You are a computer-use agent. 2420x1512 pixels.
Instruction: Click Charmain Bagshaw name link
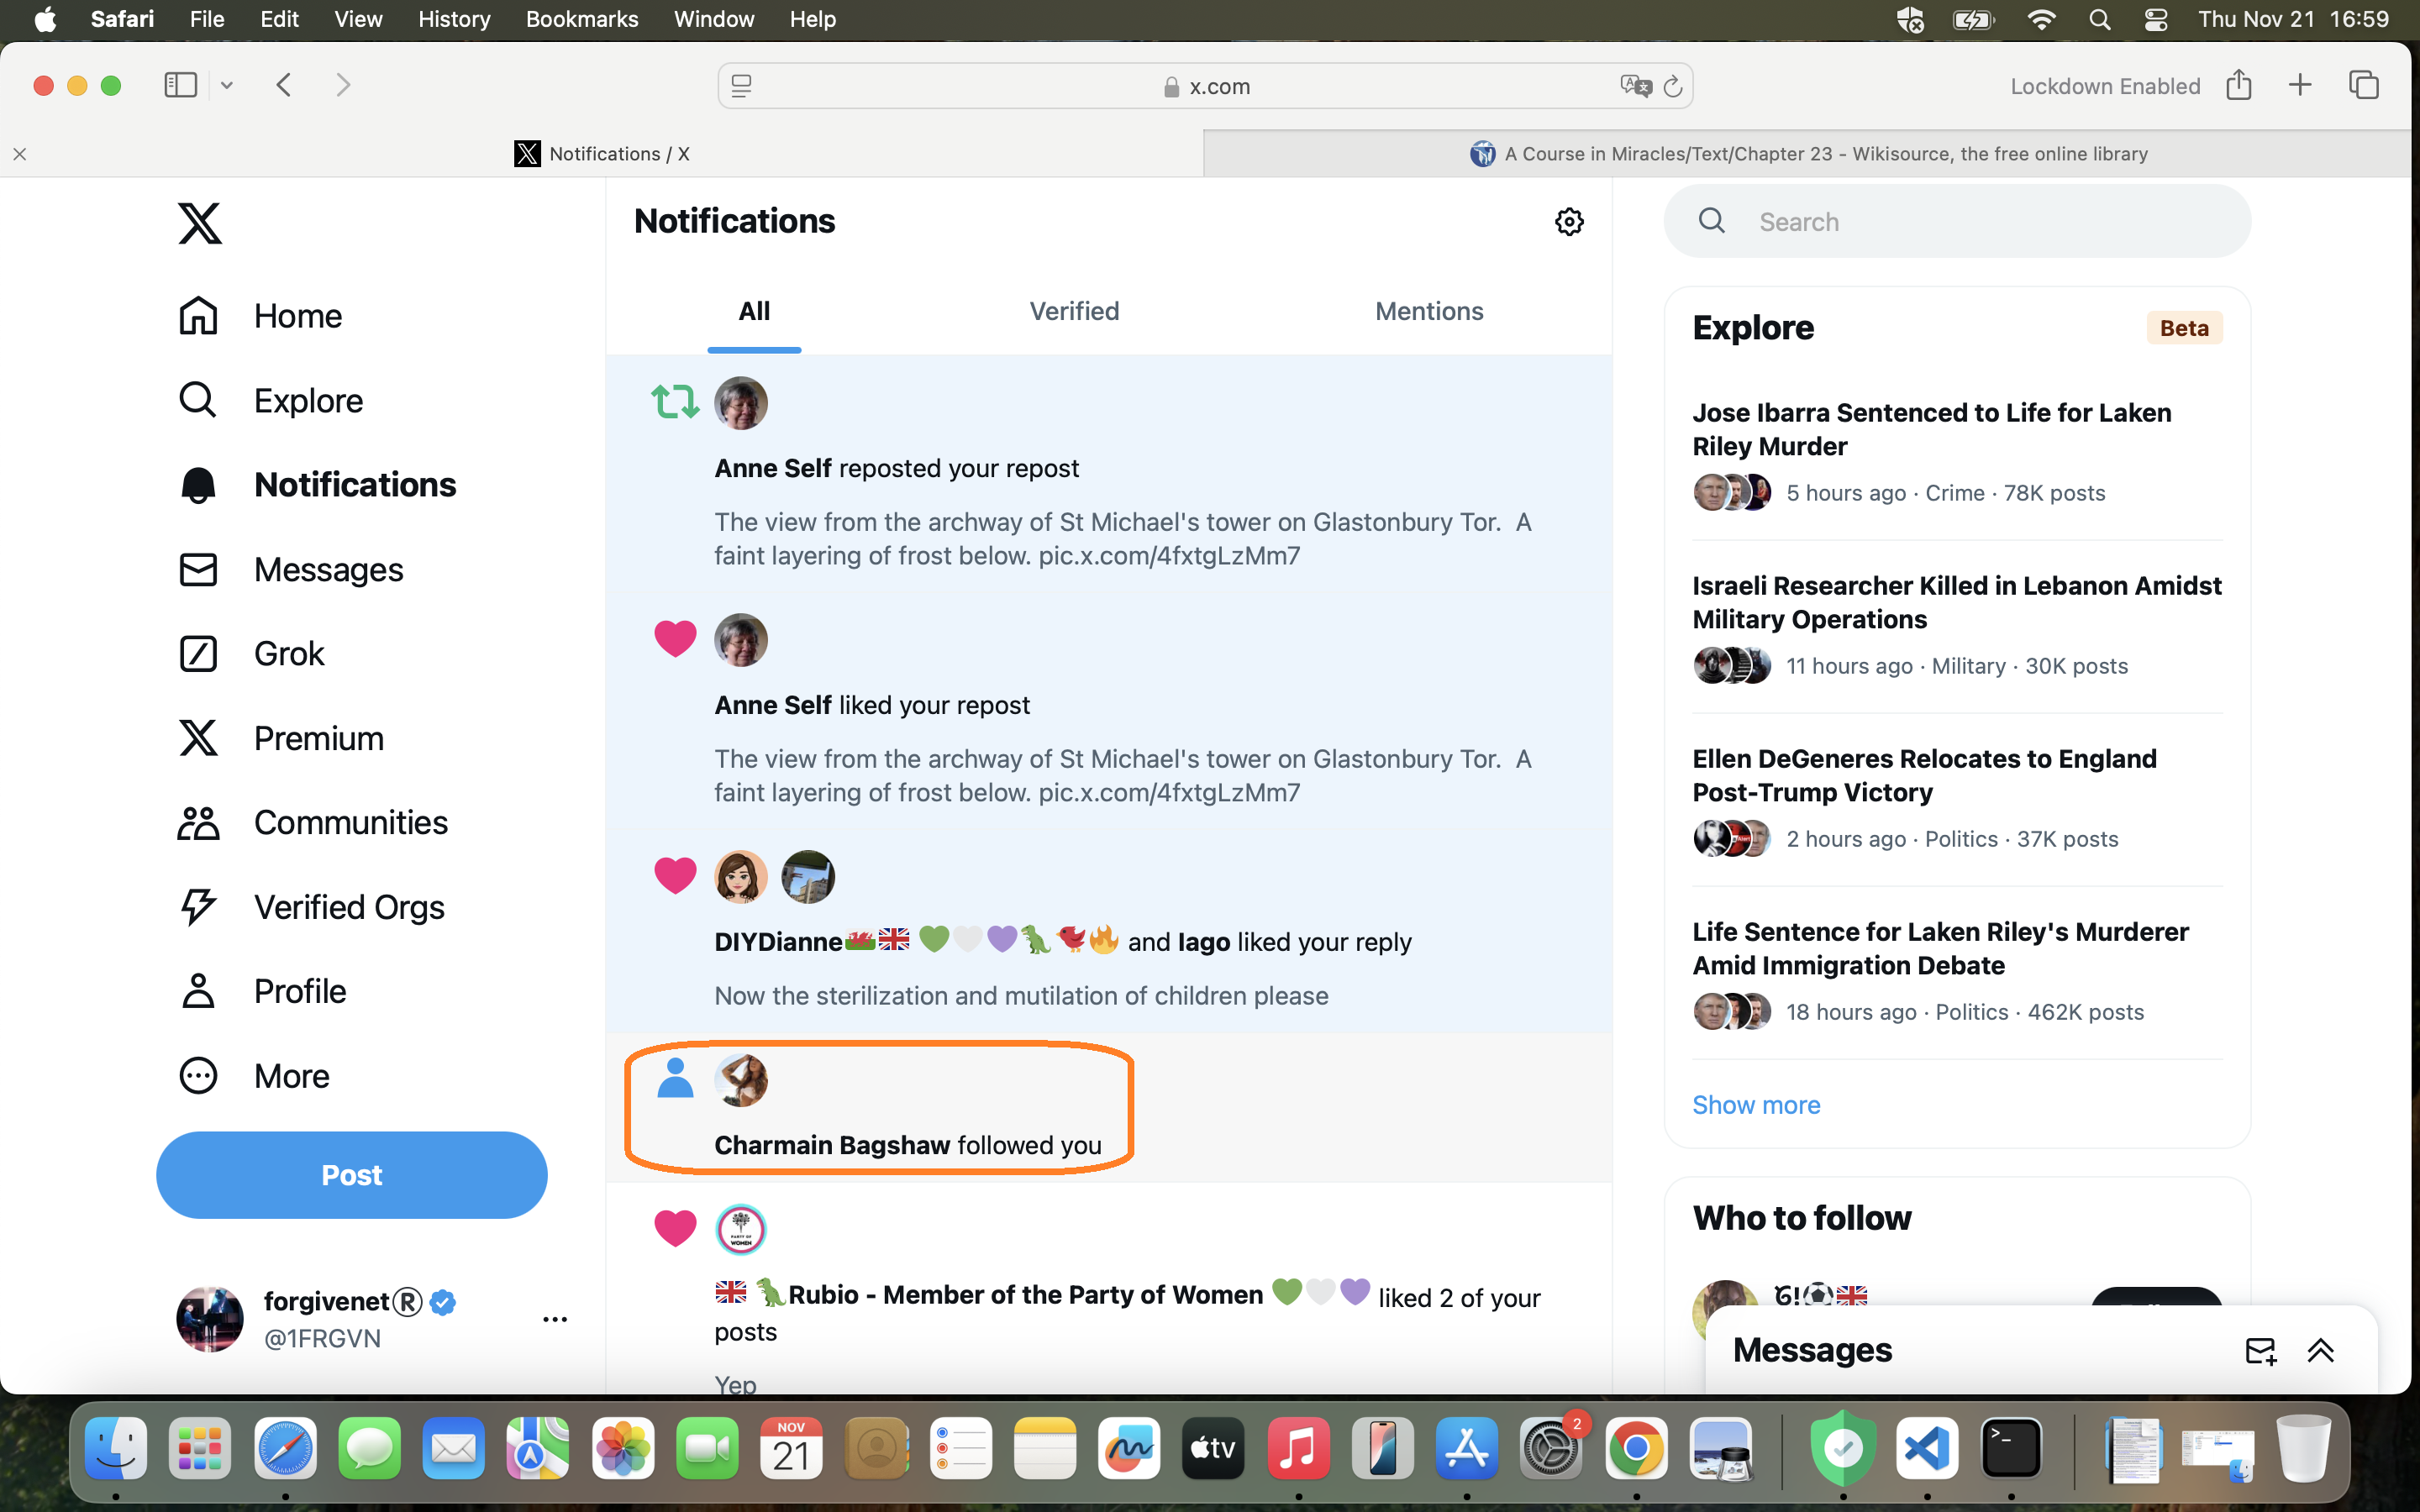point(832,1145)
